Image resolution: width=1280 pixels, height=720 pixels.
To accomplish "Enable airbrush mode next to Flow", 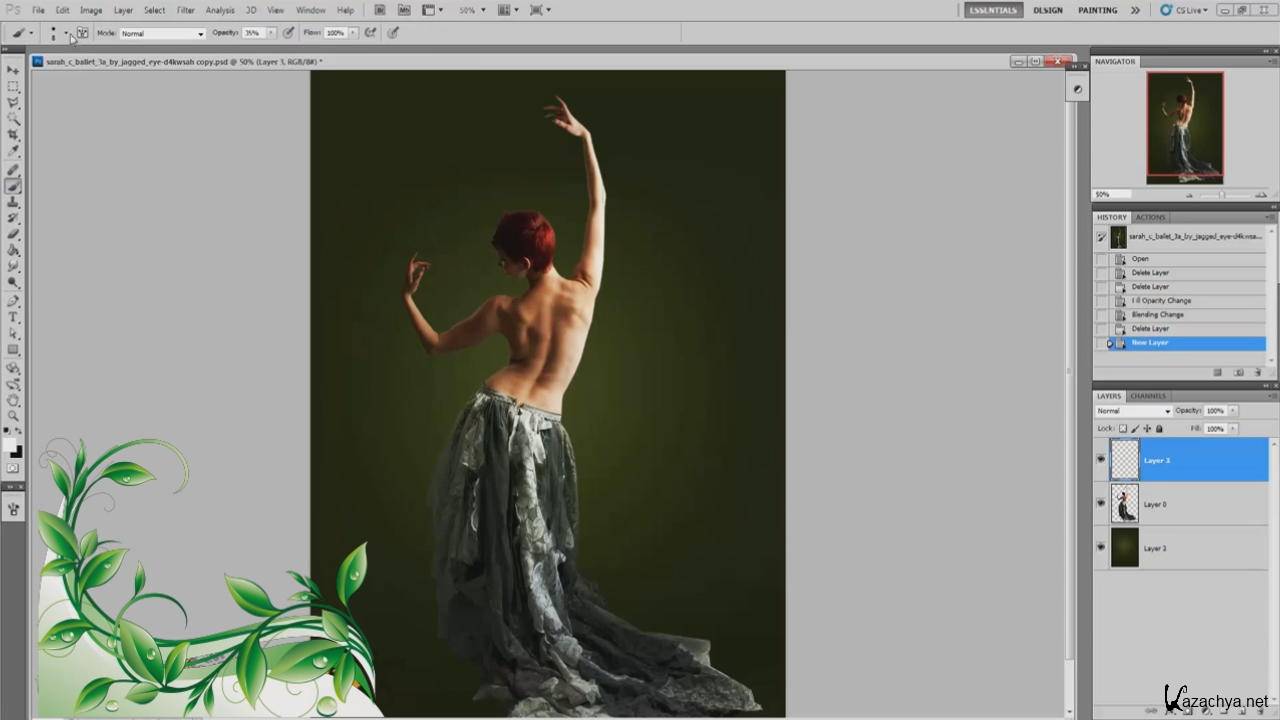I will (x=370, y=33).
